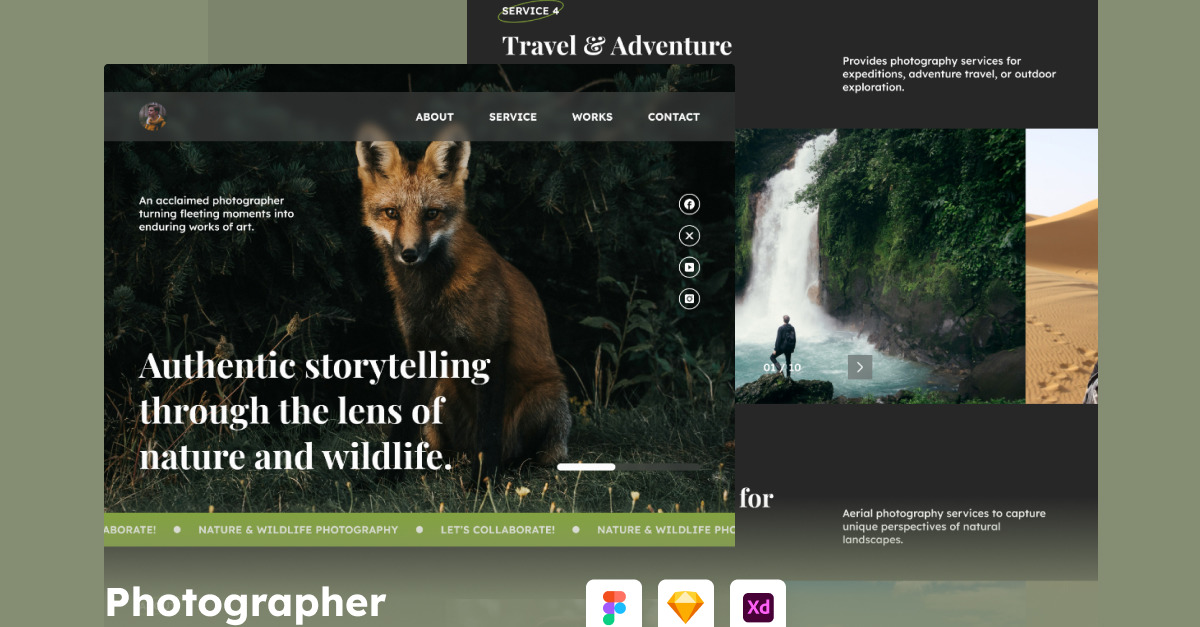Go to the SERVICE nav item

pyautogui.click(x=513, y=117)
